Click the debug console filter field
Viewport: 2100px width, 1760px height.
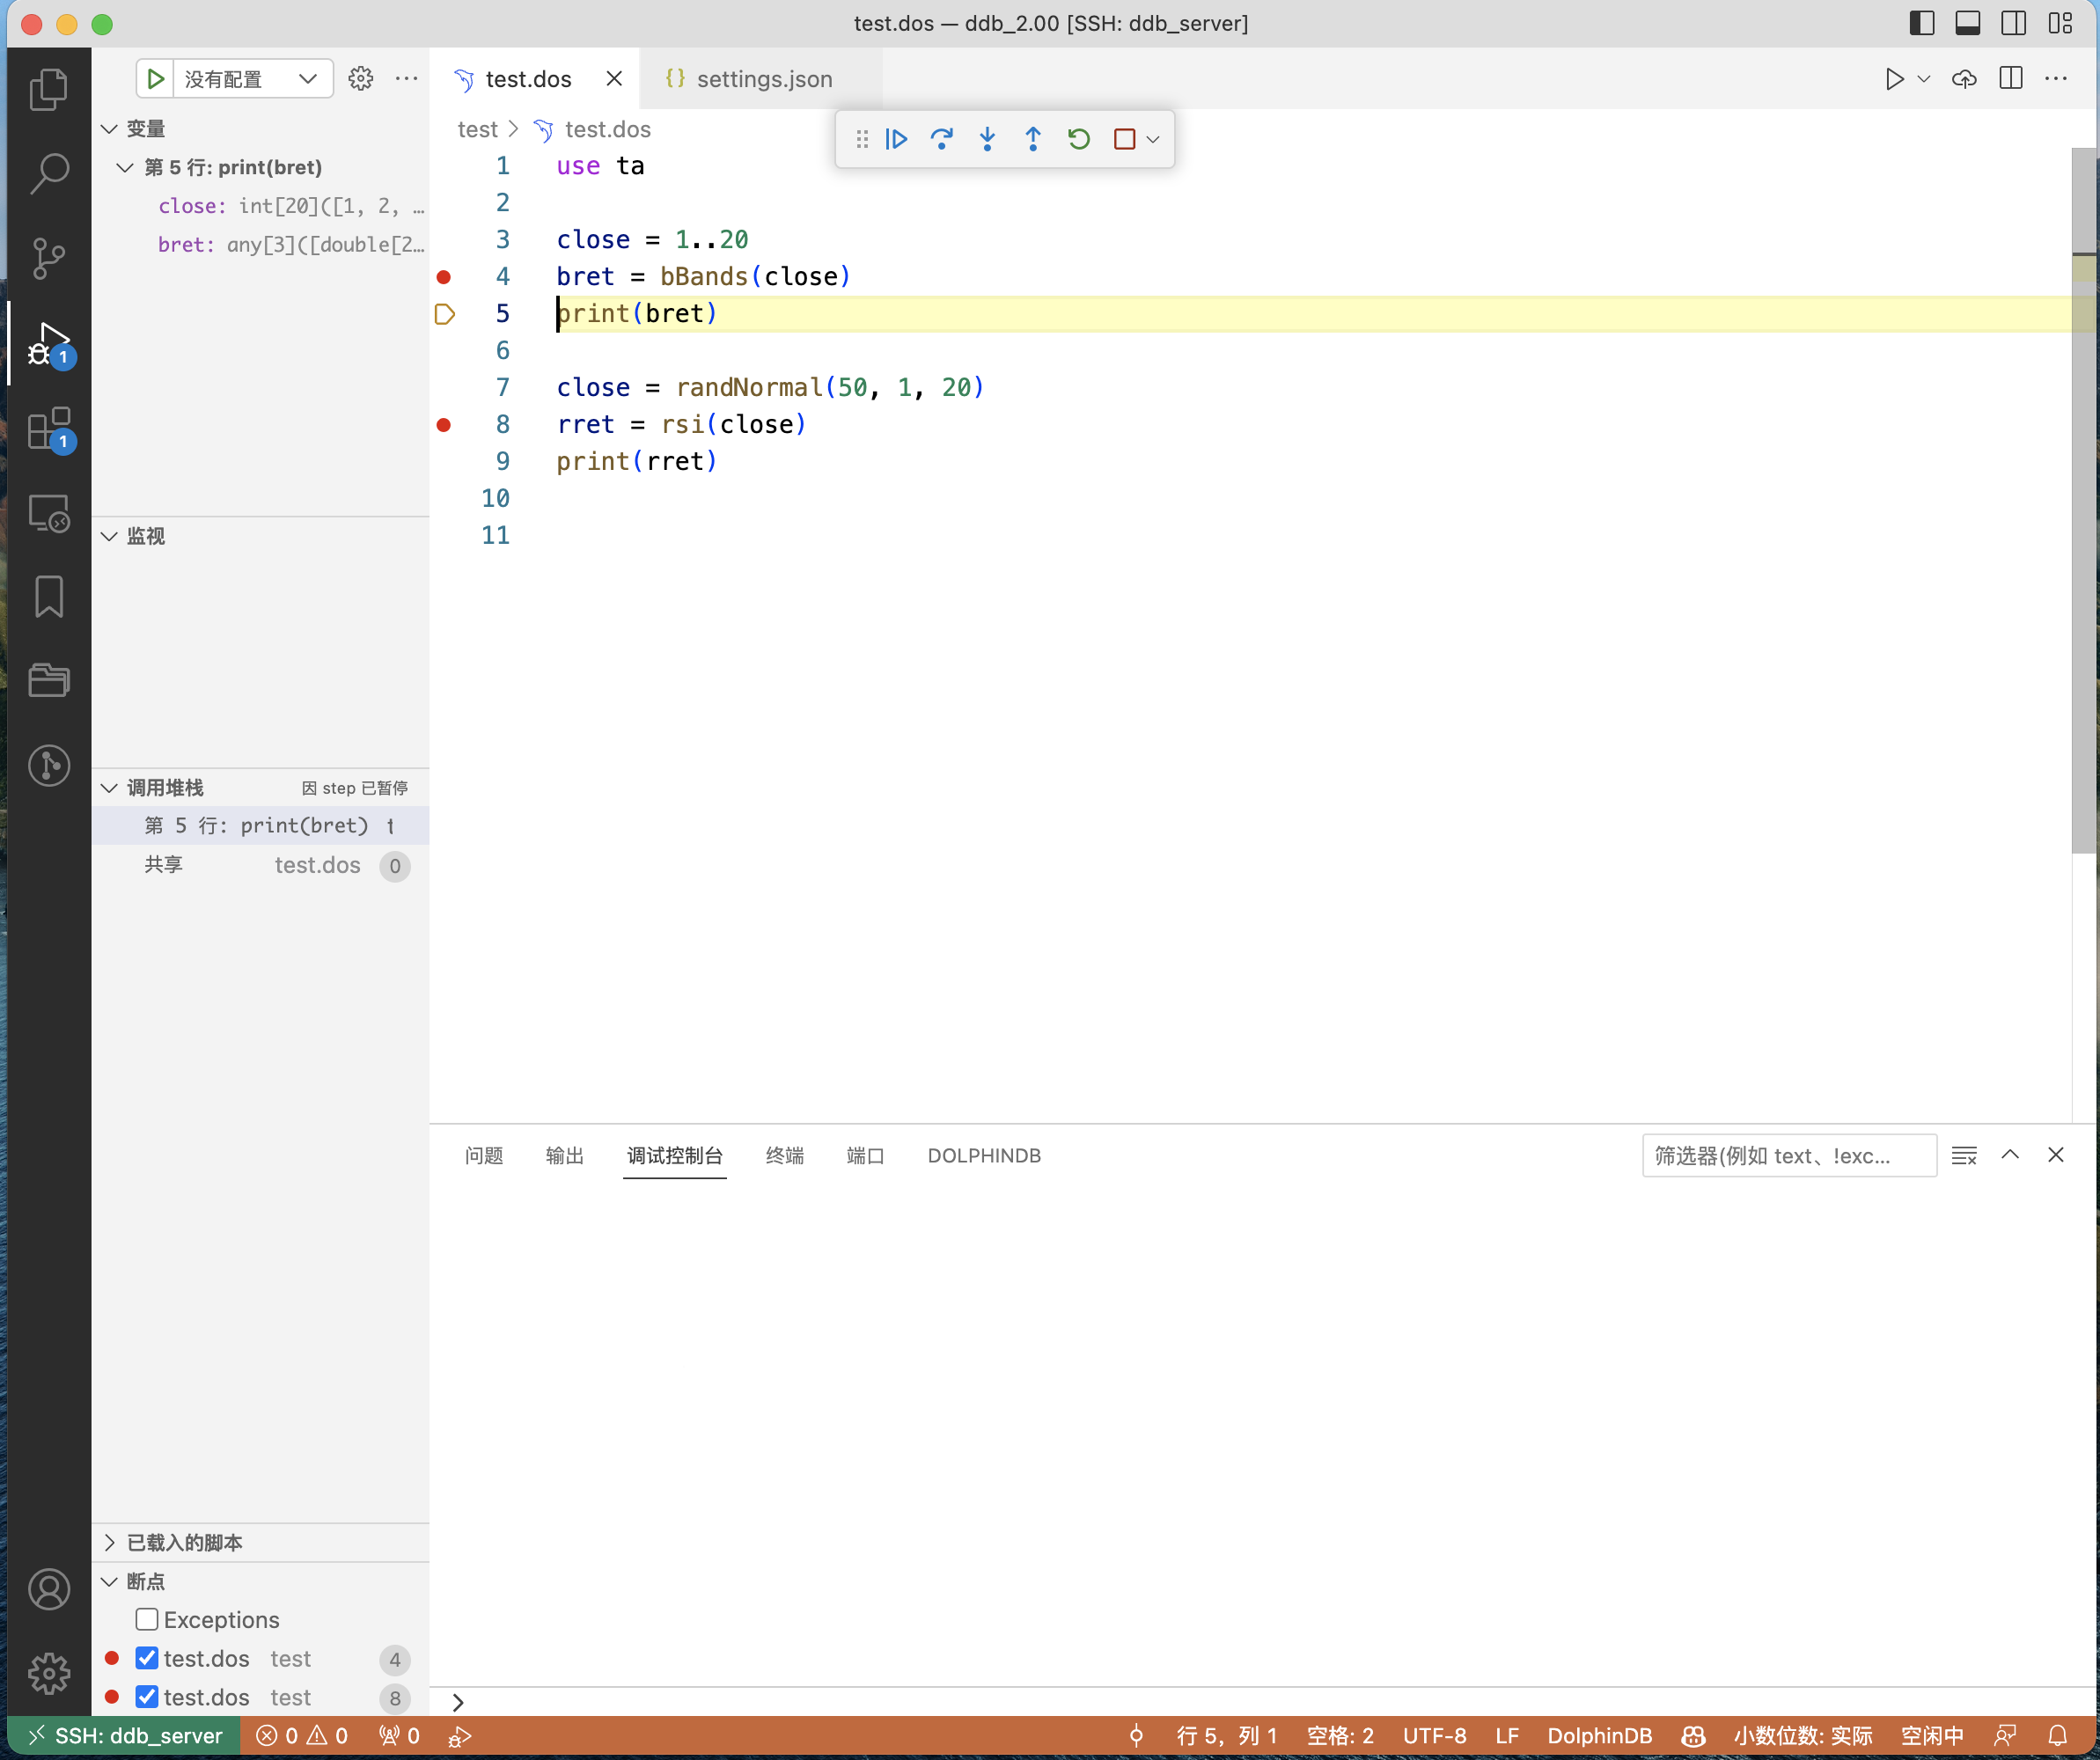pos(1787,1155)
